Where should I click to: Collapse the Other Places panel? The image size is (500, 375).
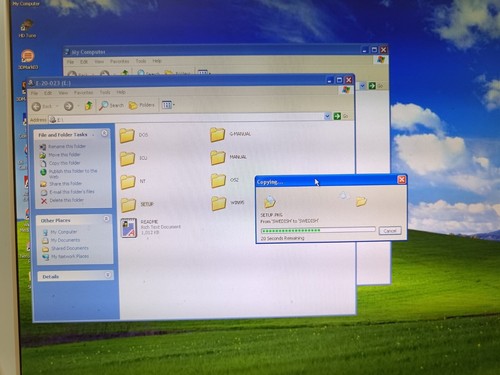pos(106,219)
